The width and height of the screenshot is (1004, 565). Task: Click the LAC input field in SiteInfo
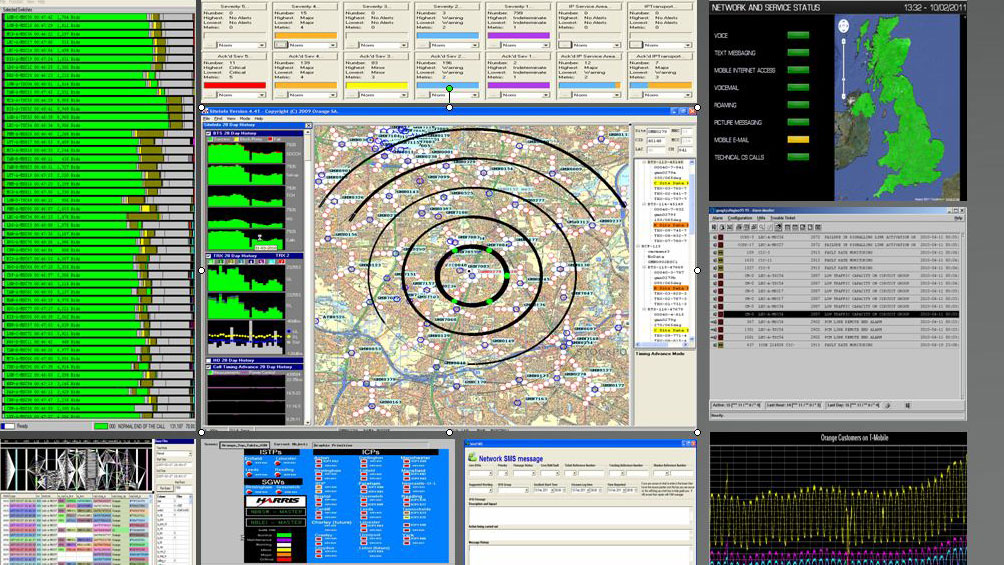coord(656,150)
